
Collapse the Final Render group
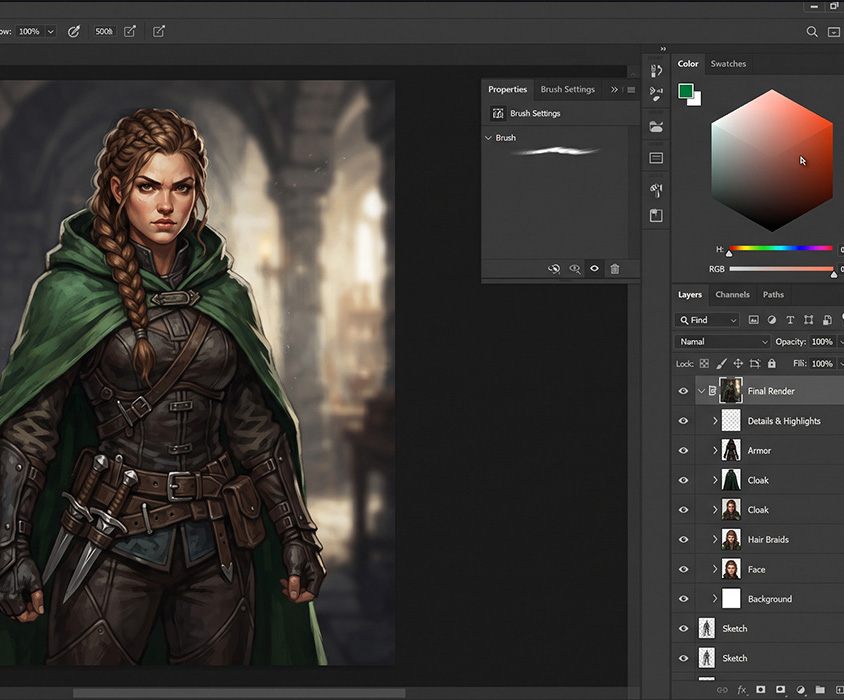click(701, 391)
